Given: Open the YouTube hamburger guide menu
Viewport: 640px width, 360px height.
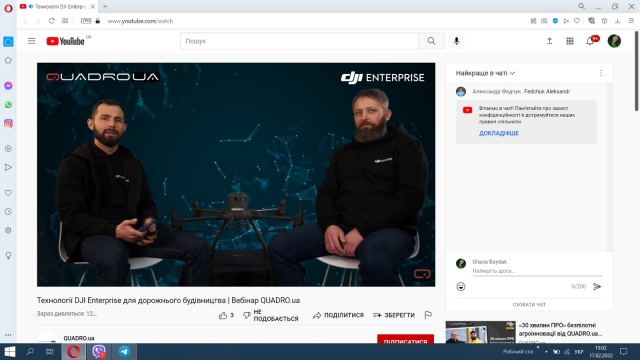Looking at the screenshot, I should coord(31,41).
